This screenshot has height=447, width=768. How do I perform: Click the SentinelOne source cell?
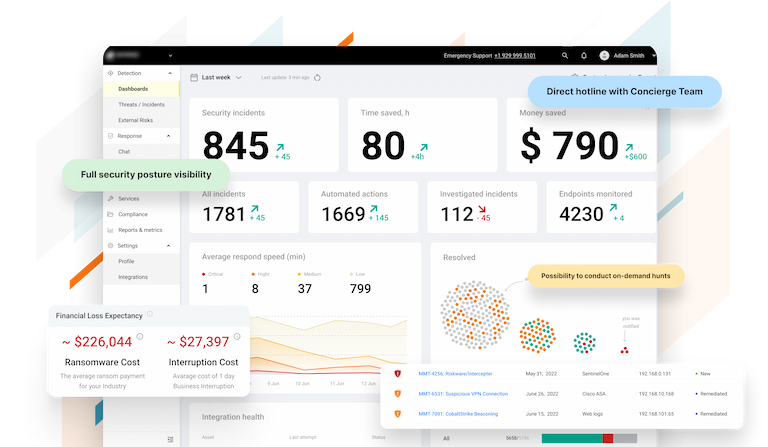(596, 374)
